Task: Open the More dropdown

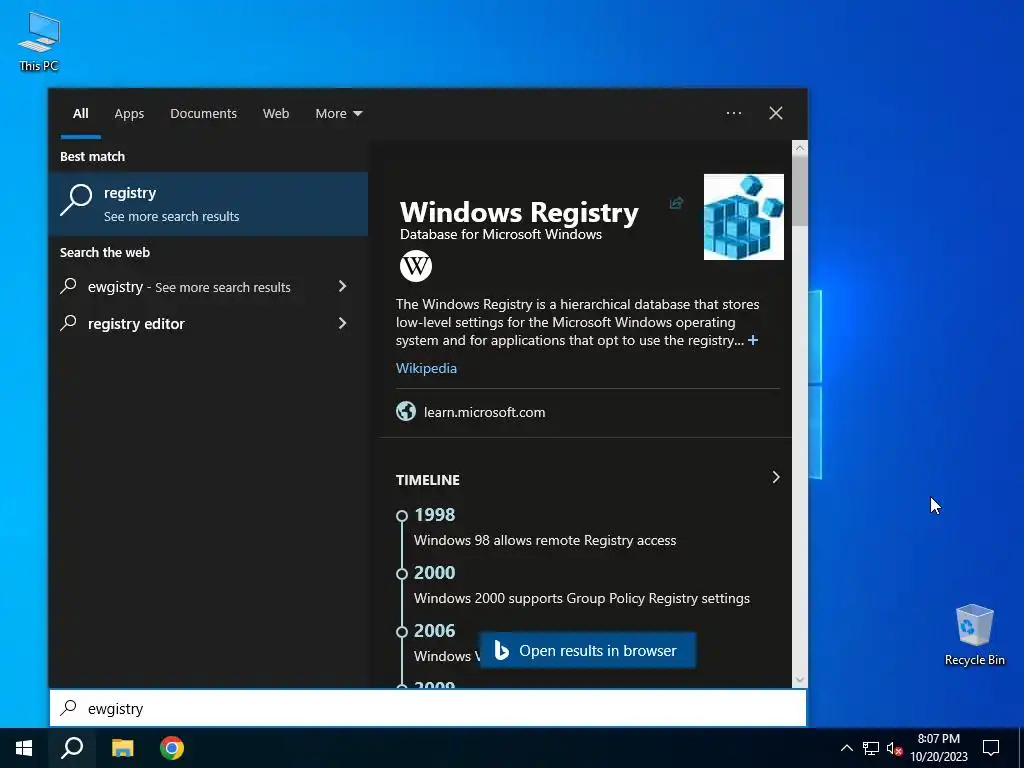Action: (338, 113)
